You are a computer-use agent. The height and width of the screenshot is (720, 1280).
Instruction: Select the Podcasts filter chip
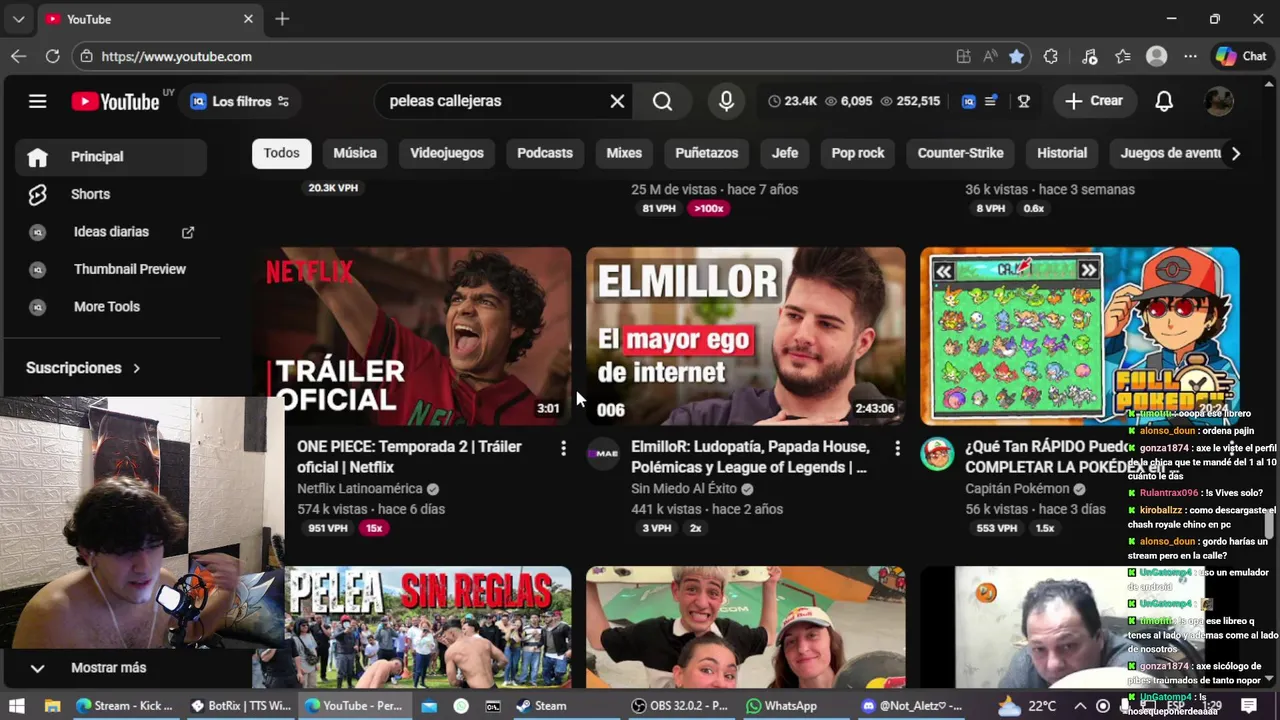(x=545, y=153)
